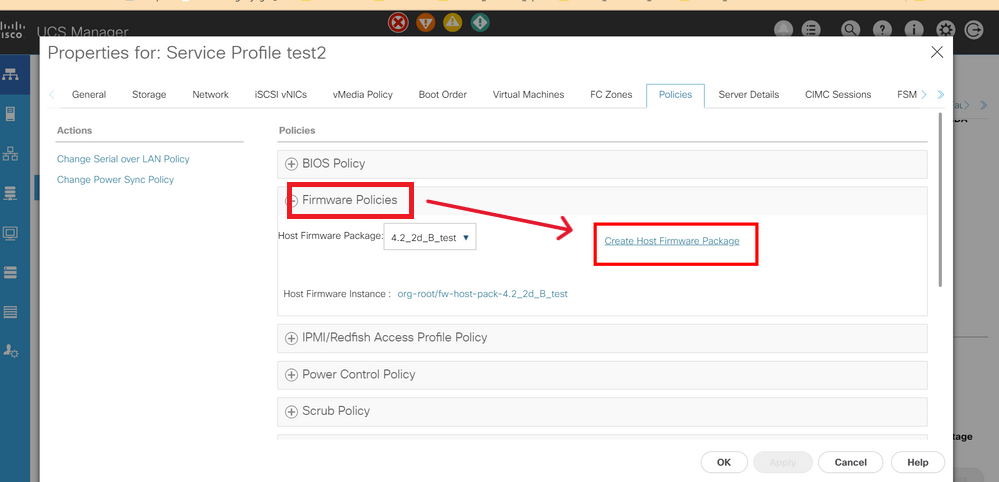Switch to the CIMC Sessions tab
Screen dimensions: 999x482
click(x=838, y=94)
